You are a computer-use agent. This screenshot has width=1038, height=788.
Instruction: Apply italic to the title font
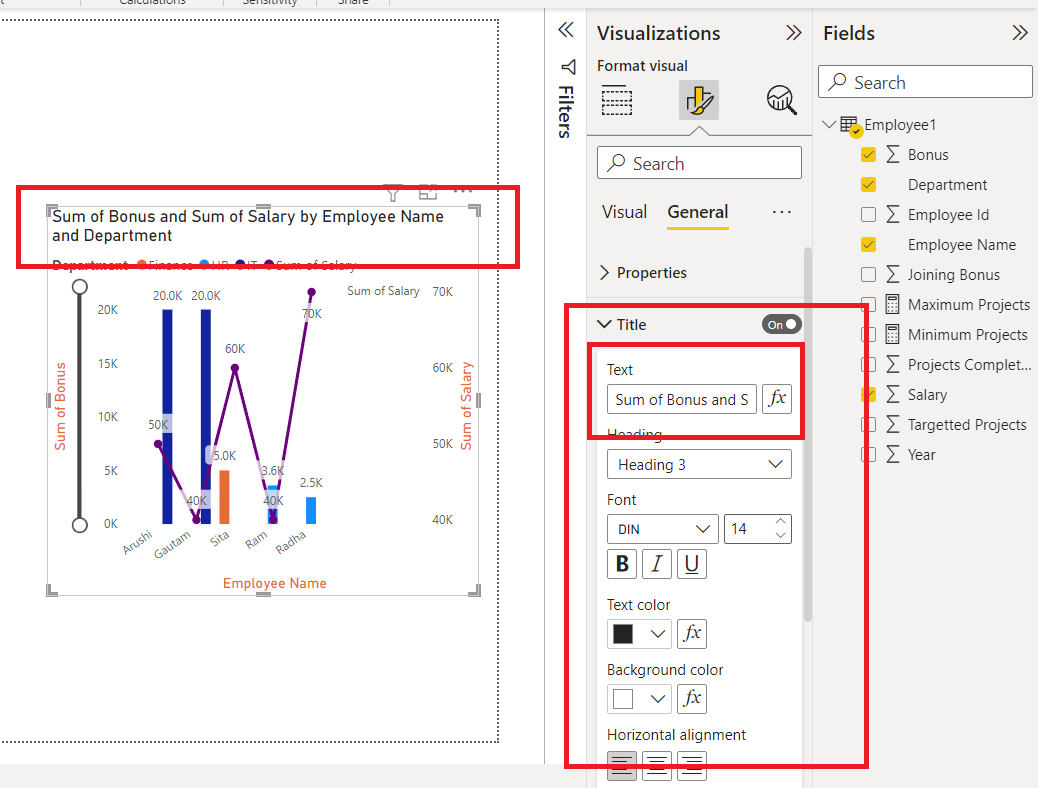[x=657, y=564]
